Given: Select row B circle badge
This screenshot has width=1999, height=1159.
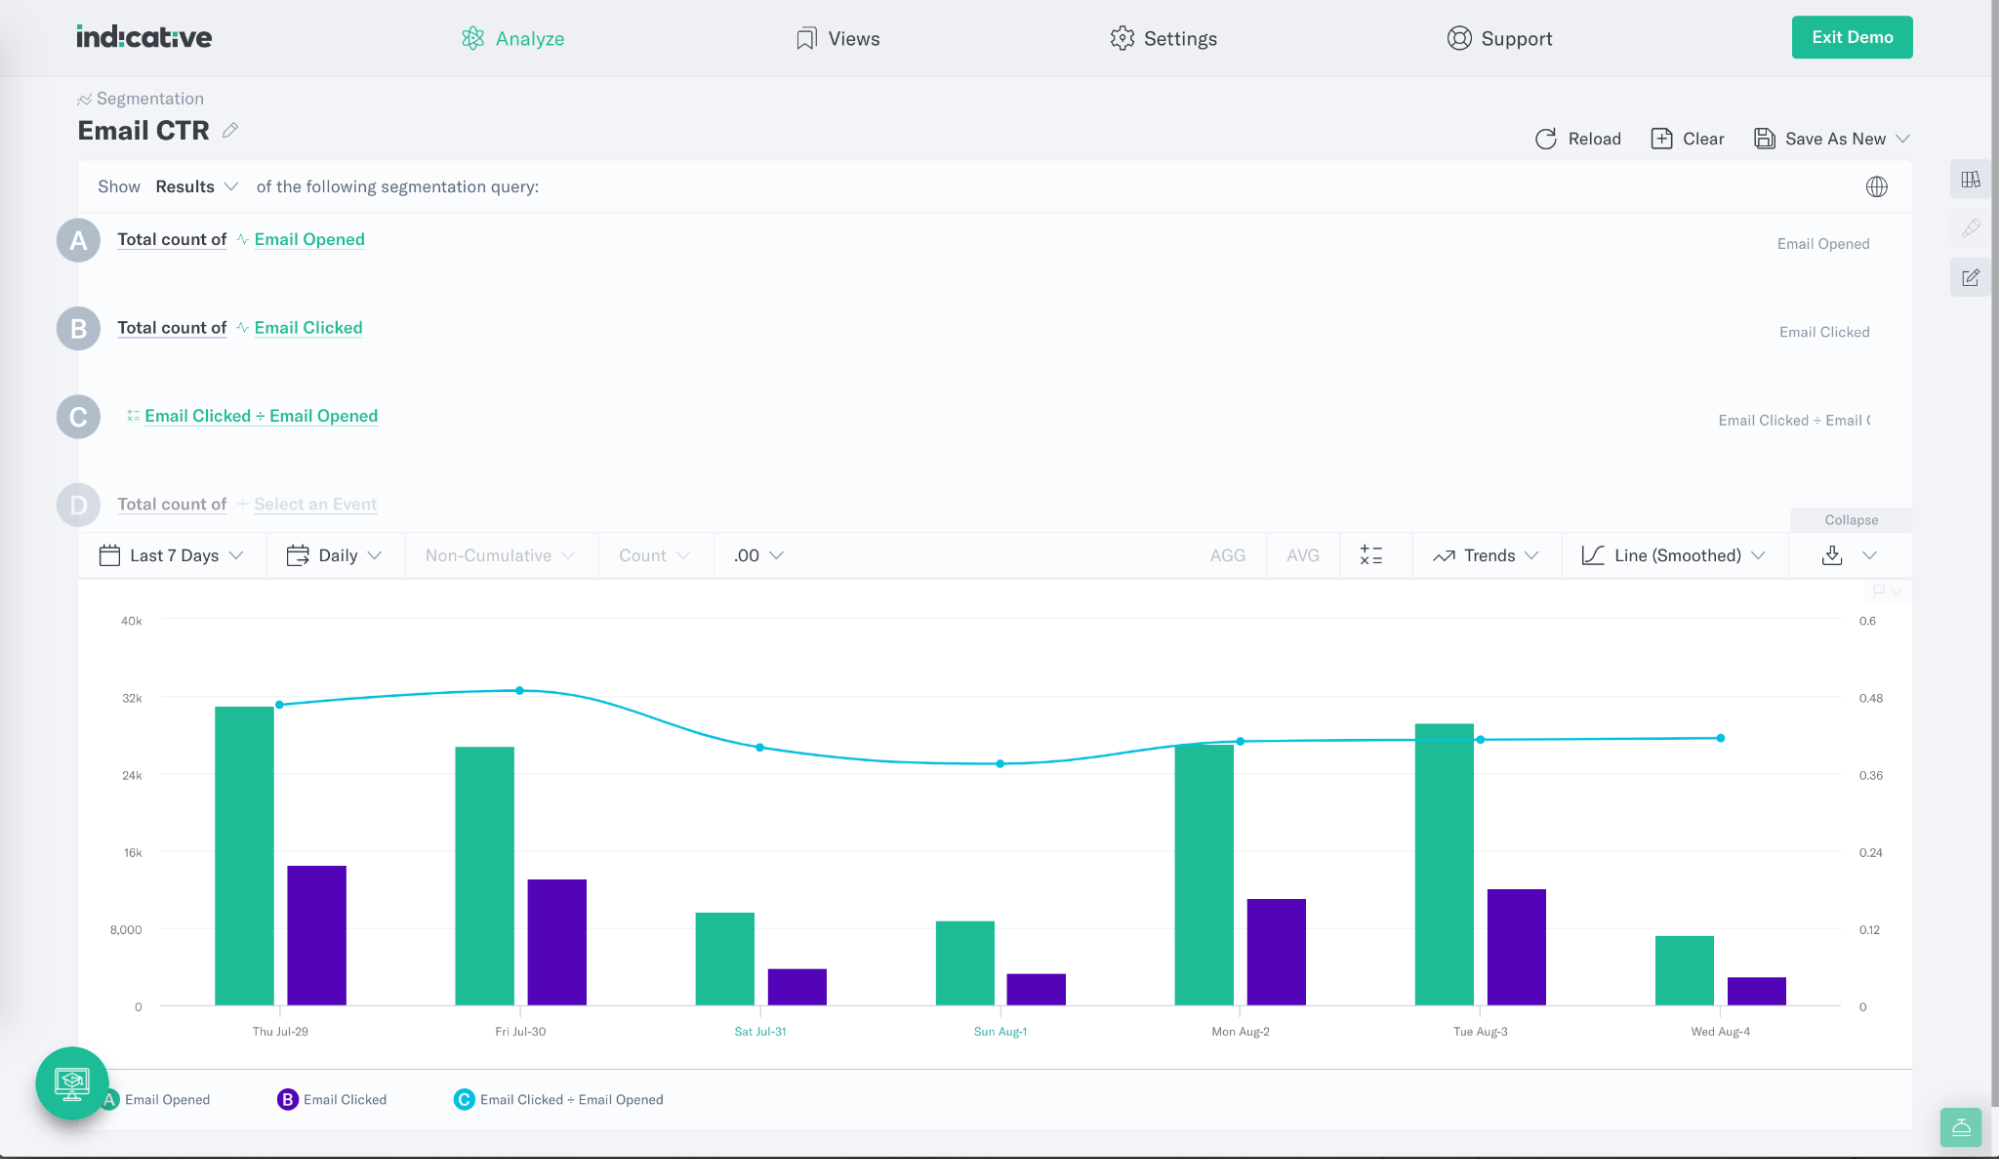Looking at the screenshot, I should pos(78,329).
